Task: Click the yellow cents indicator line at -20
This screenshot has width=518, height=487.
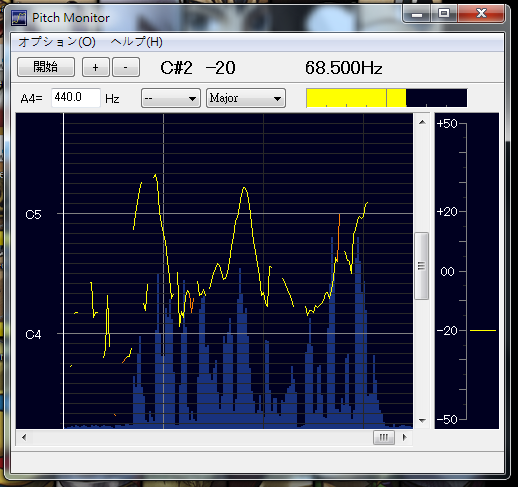Action: [x=483, y=330]
